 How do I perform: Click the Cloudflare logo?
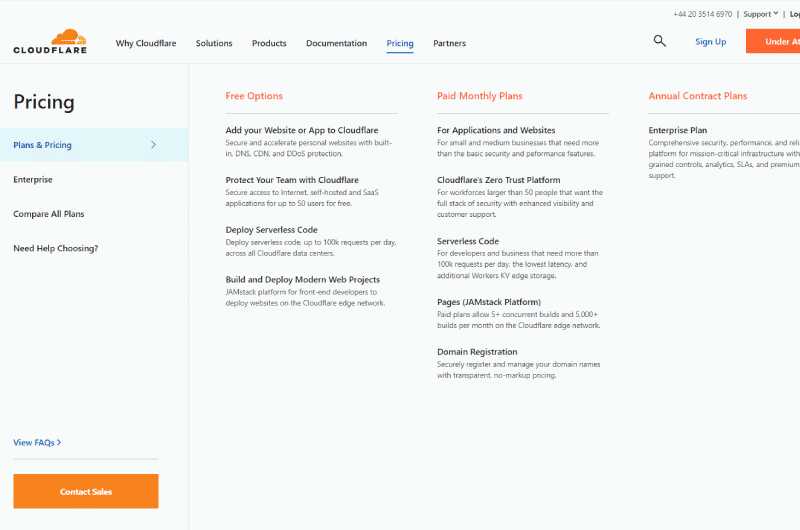coord(50,41)
